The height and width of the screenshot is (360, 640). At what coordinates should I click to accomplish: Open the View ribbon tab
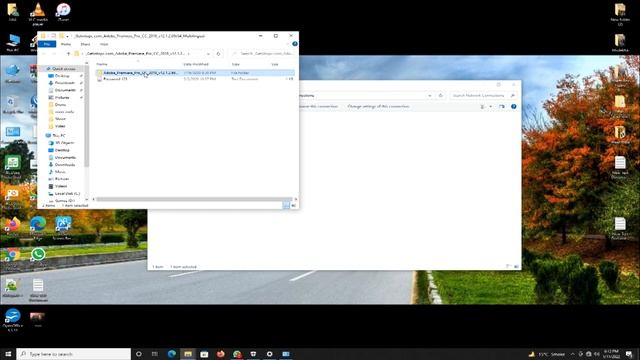click(104, 44)
